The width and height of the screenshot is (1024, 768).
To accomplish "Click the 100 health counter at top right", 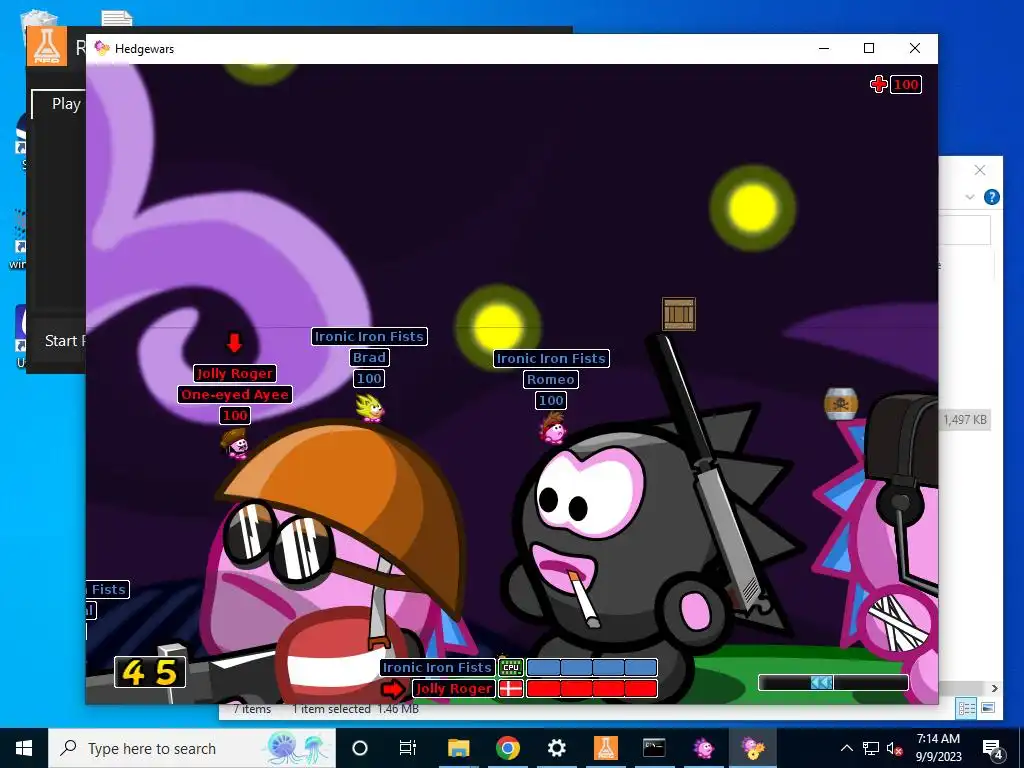I will (x=906, y=84).
